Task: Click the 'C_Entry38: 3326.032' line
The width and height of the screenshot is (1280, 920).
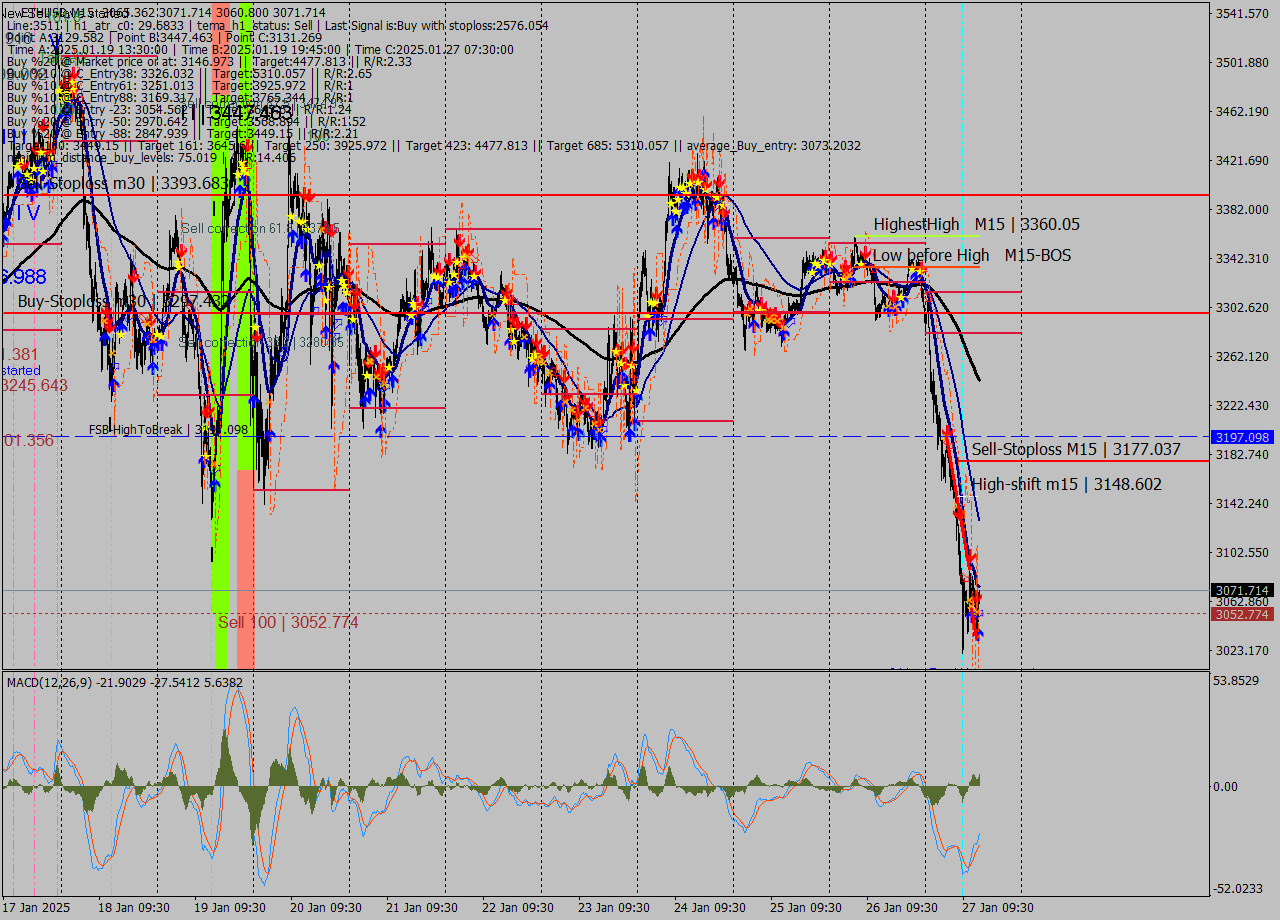Action: click(189, 74)
